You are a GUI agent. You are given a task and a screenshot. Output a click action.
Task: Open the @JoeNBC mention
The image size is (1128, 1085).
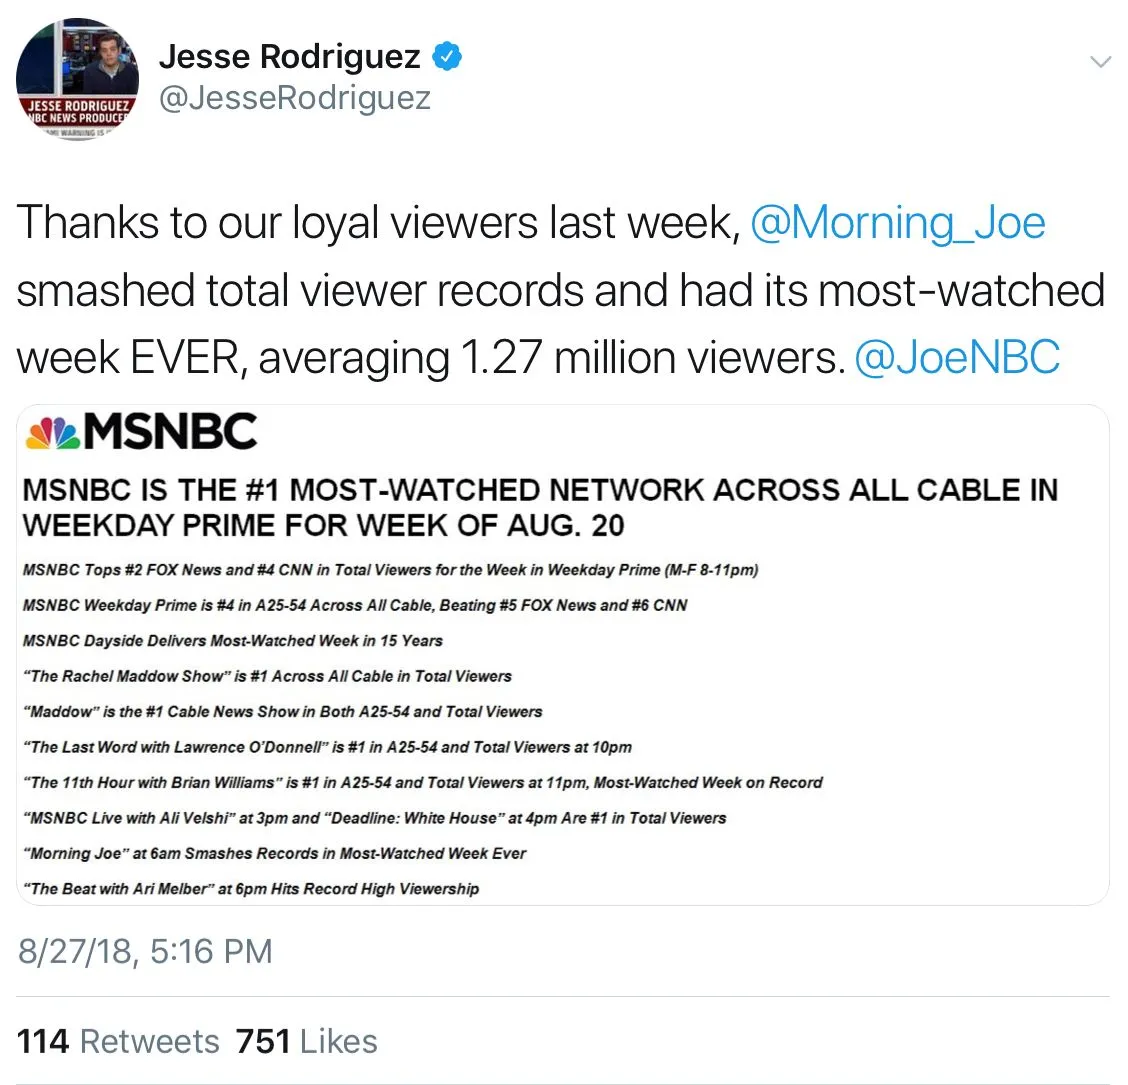click(957, 357)
